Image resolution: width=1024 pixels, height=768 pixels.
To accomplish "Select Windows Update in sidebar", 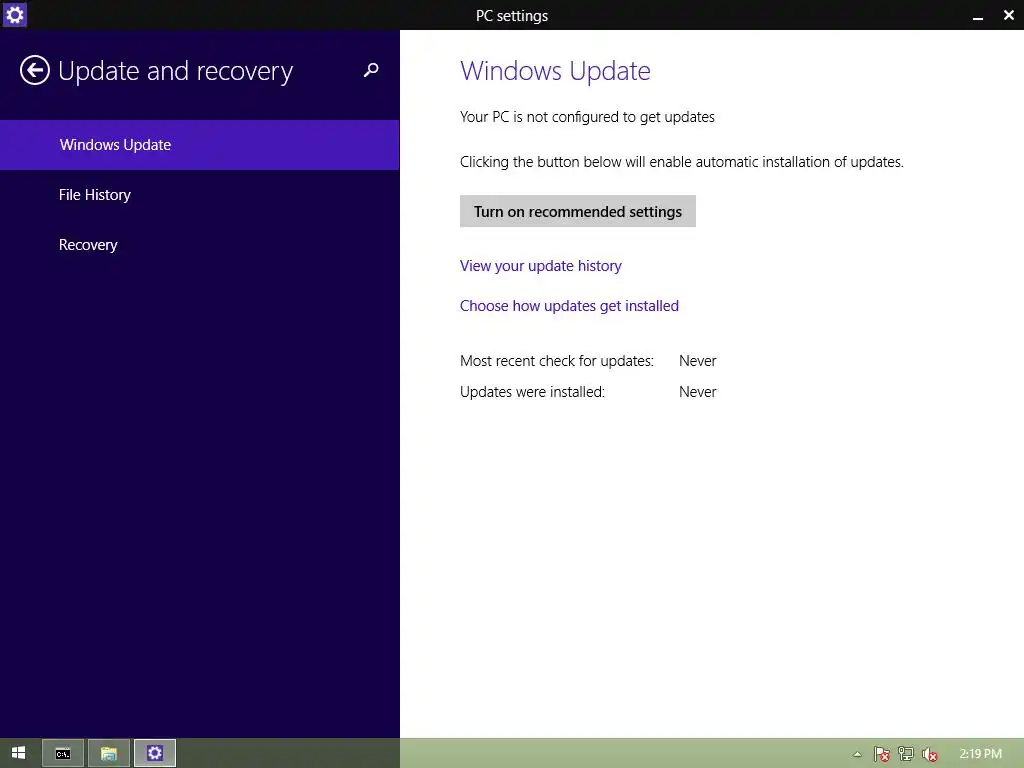I will 199,145.
